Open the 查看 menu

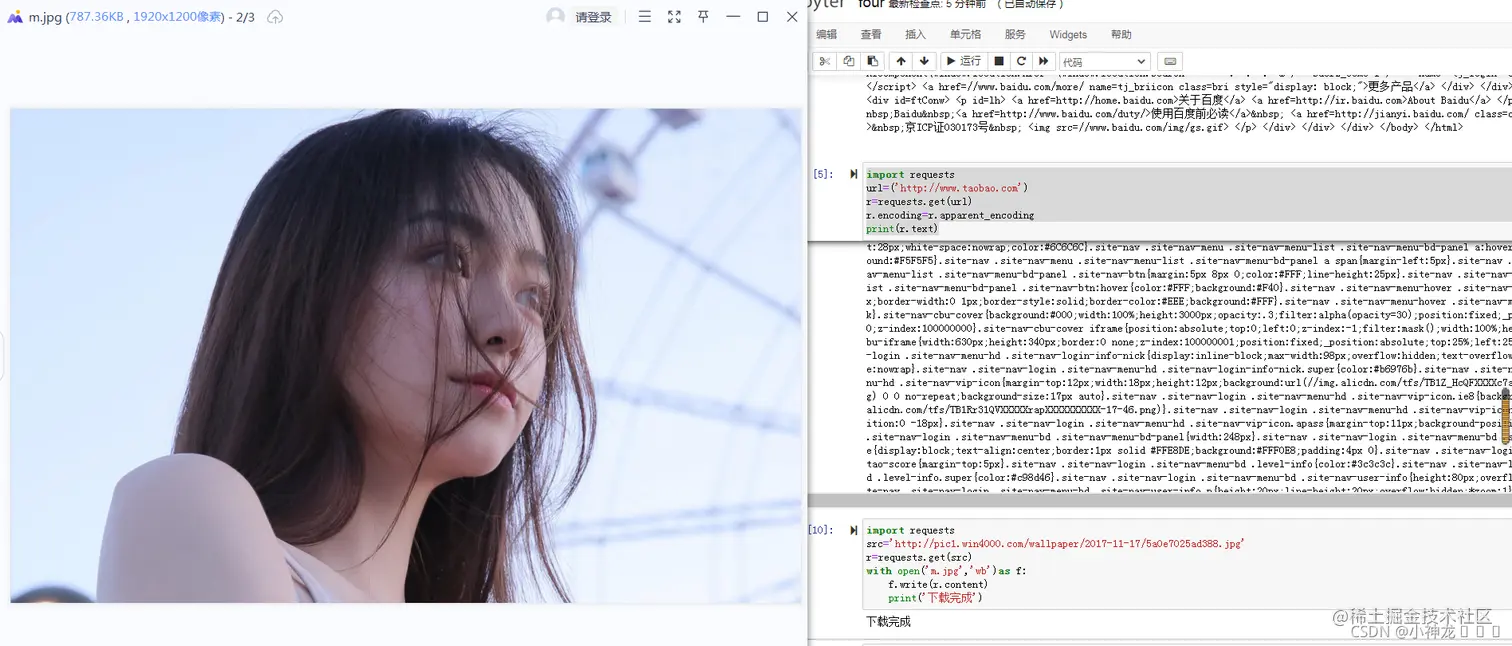pos(871,34)
